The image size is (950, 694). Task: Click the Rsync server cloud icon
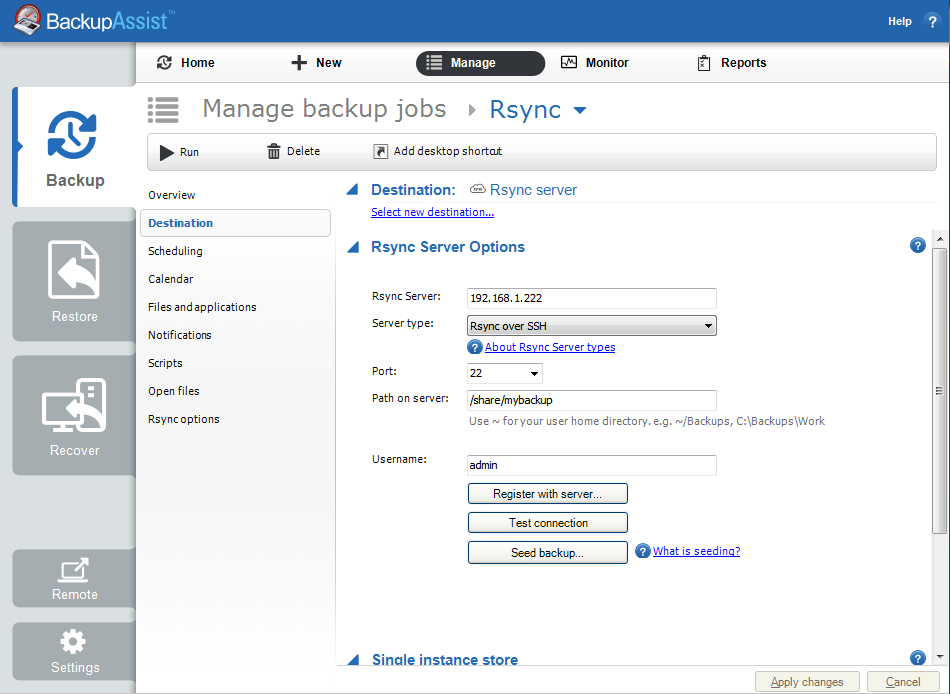(x=477, y=190)
